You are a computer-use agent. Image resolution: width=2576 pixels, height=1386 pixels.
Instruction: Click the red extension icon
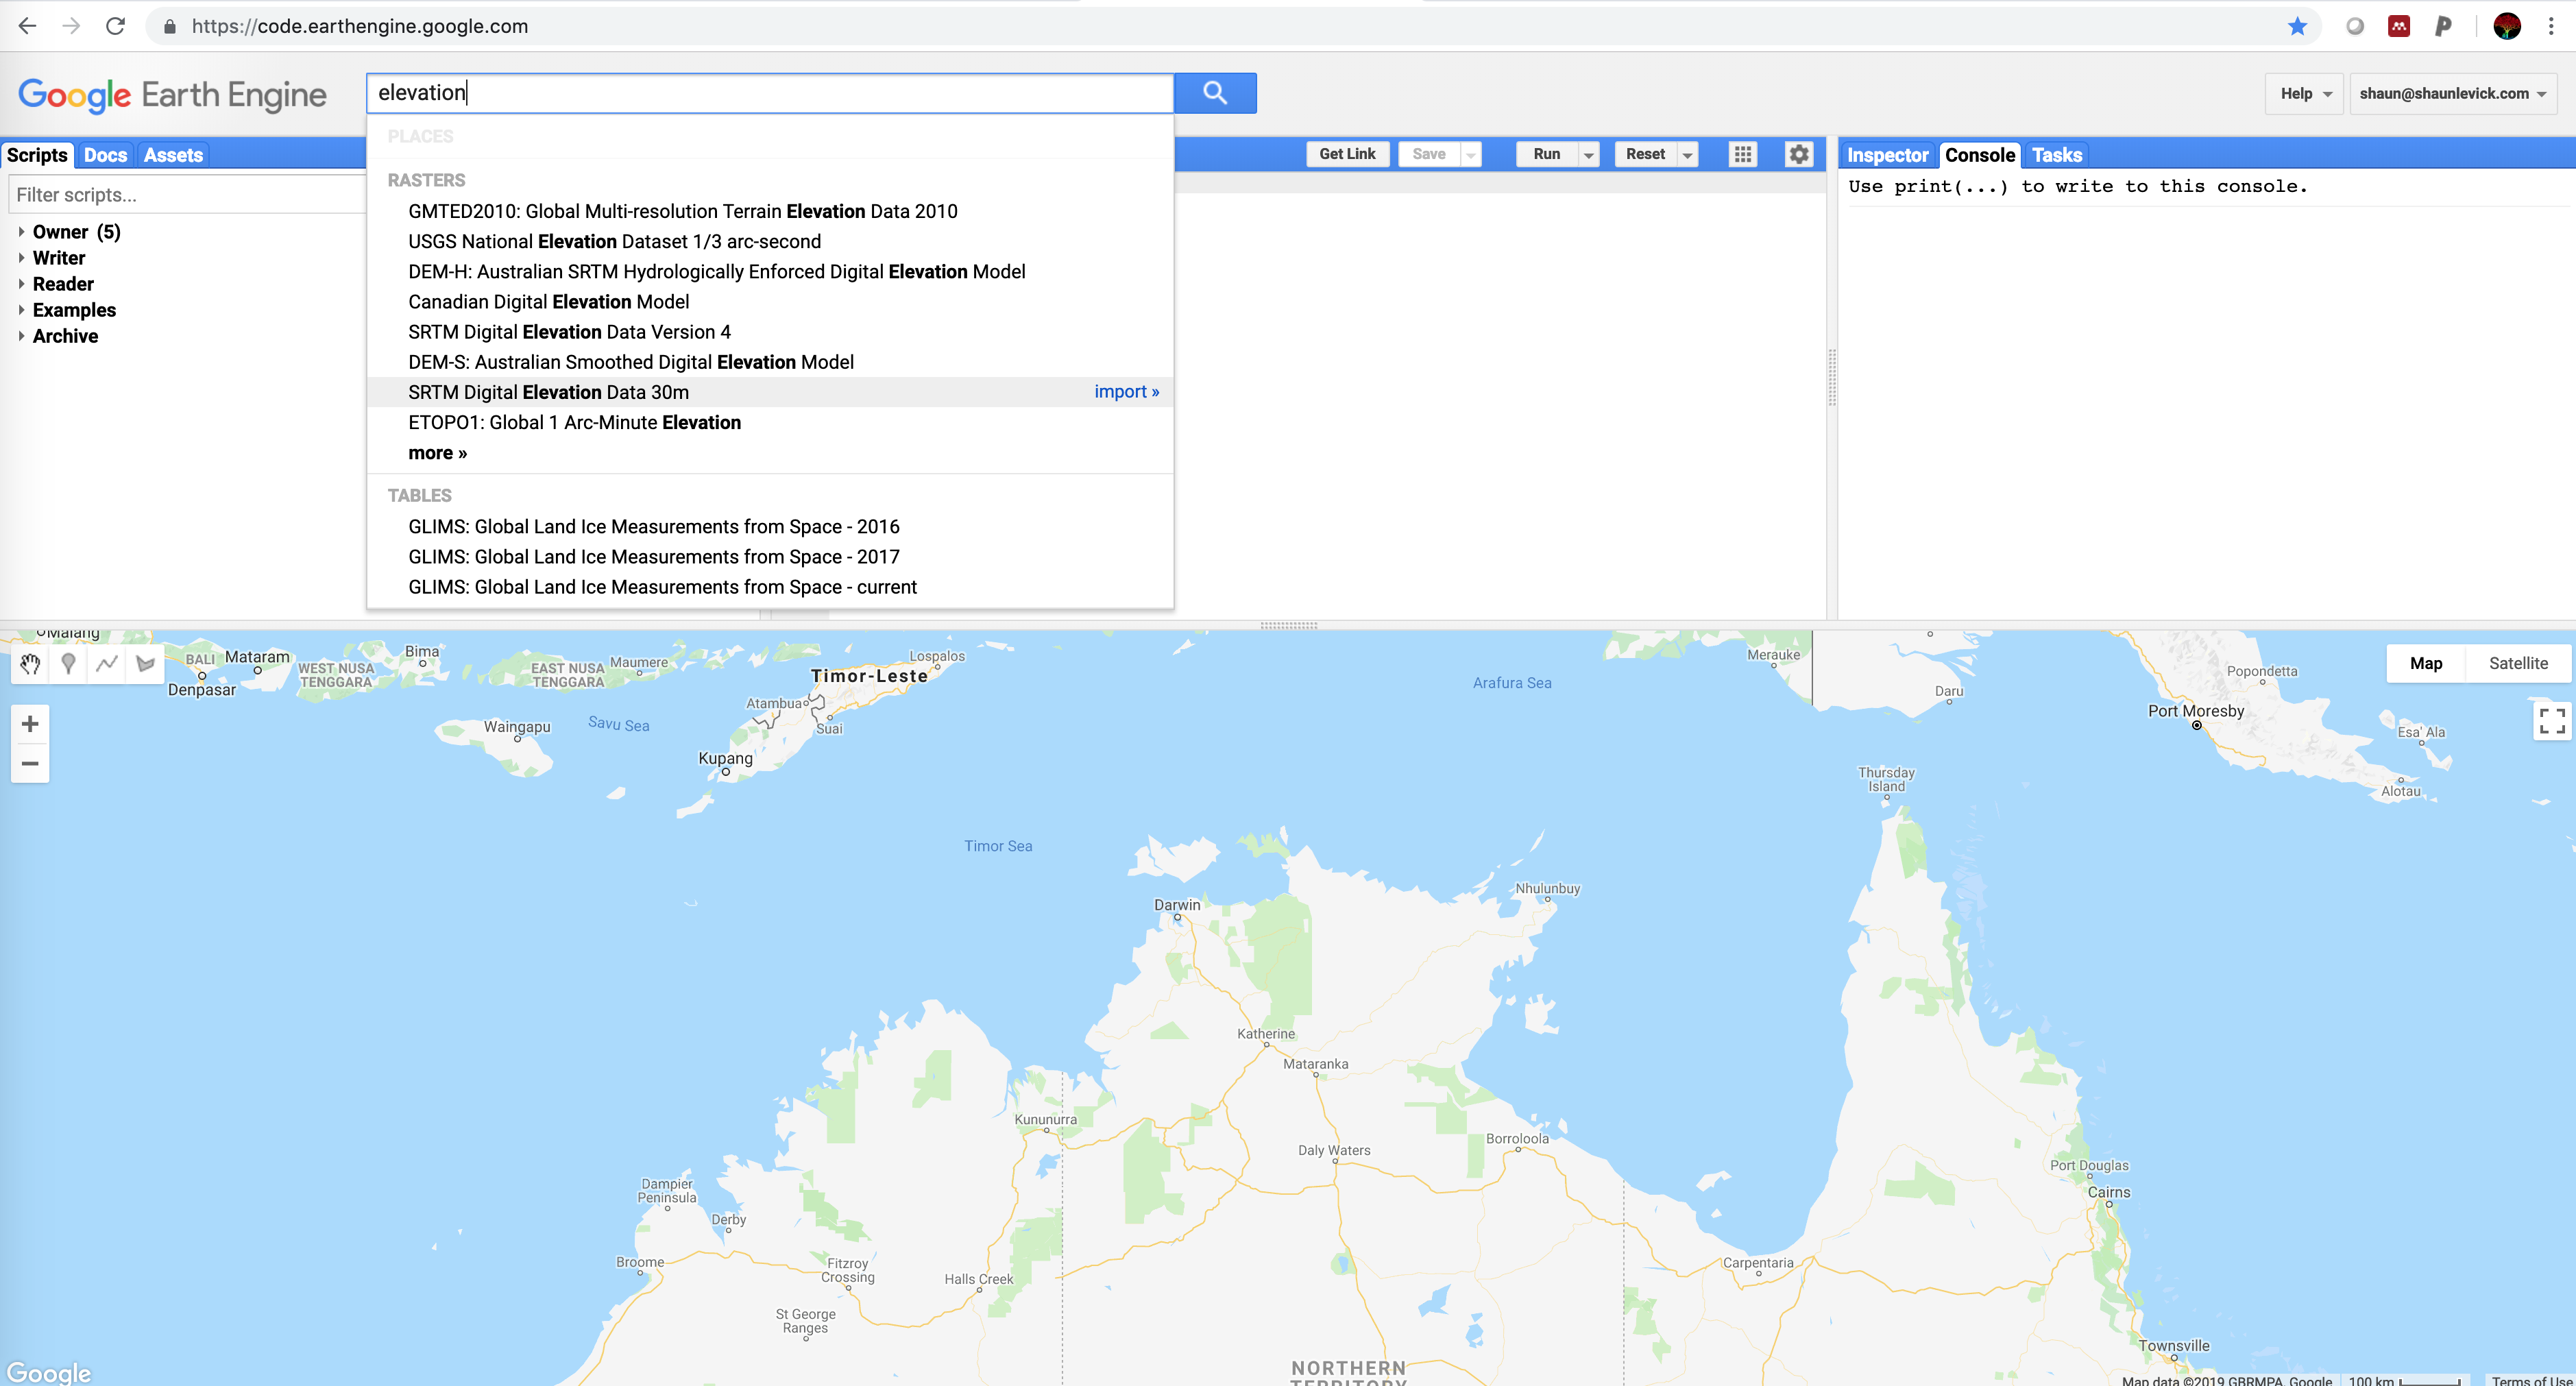[2399, 26]
